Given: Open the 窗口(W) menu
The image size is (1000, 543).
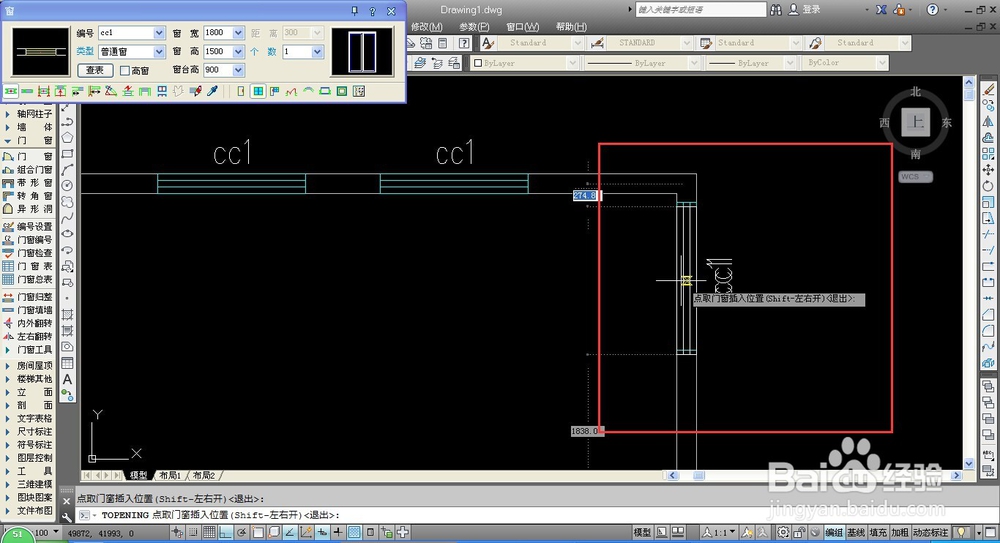Looking at the screenshot, I should [522, 27].
